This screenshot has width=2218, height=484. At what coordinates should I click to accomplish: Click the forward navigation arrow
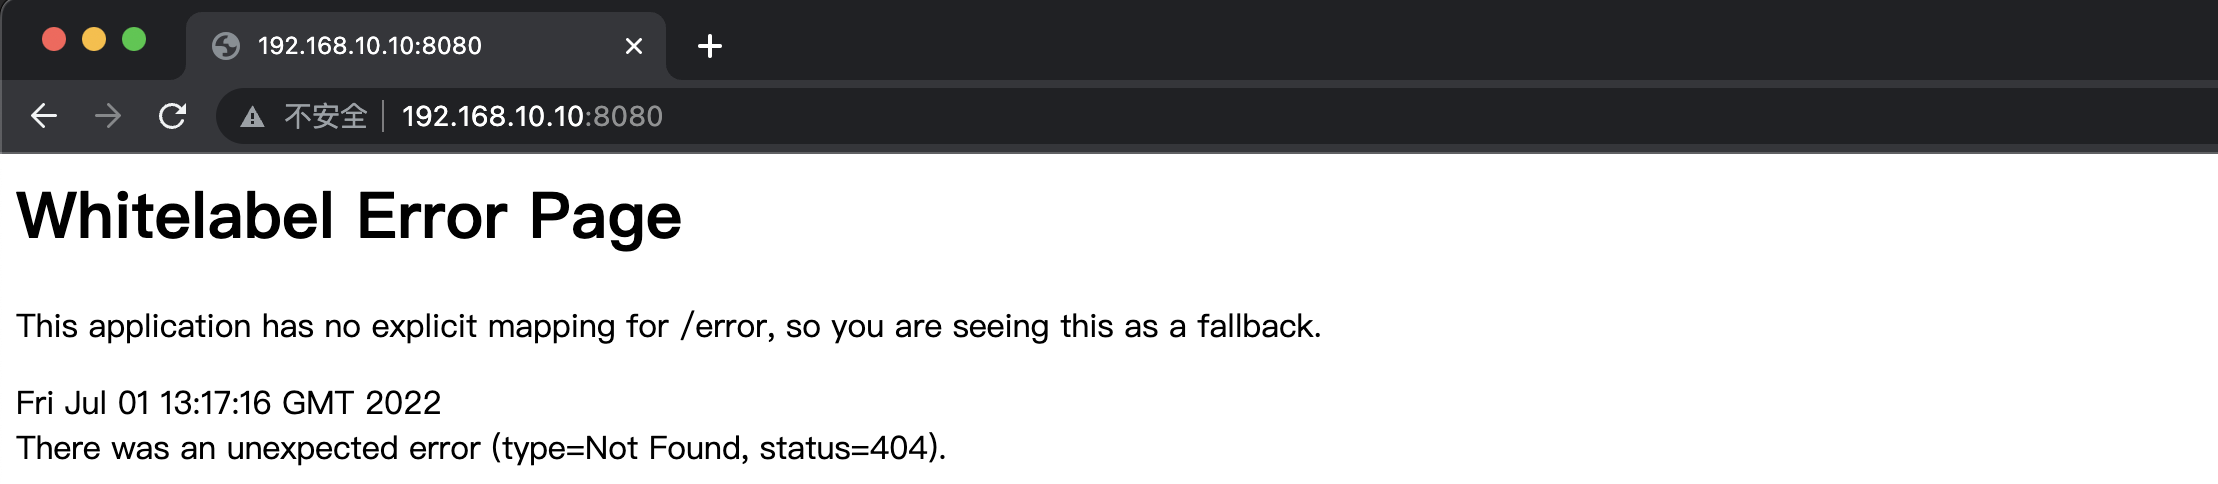pyautogui.click(x=108, y=116)
